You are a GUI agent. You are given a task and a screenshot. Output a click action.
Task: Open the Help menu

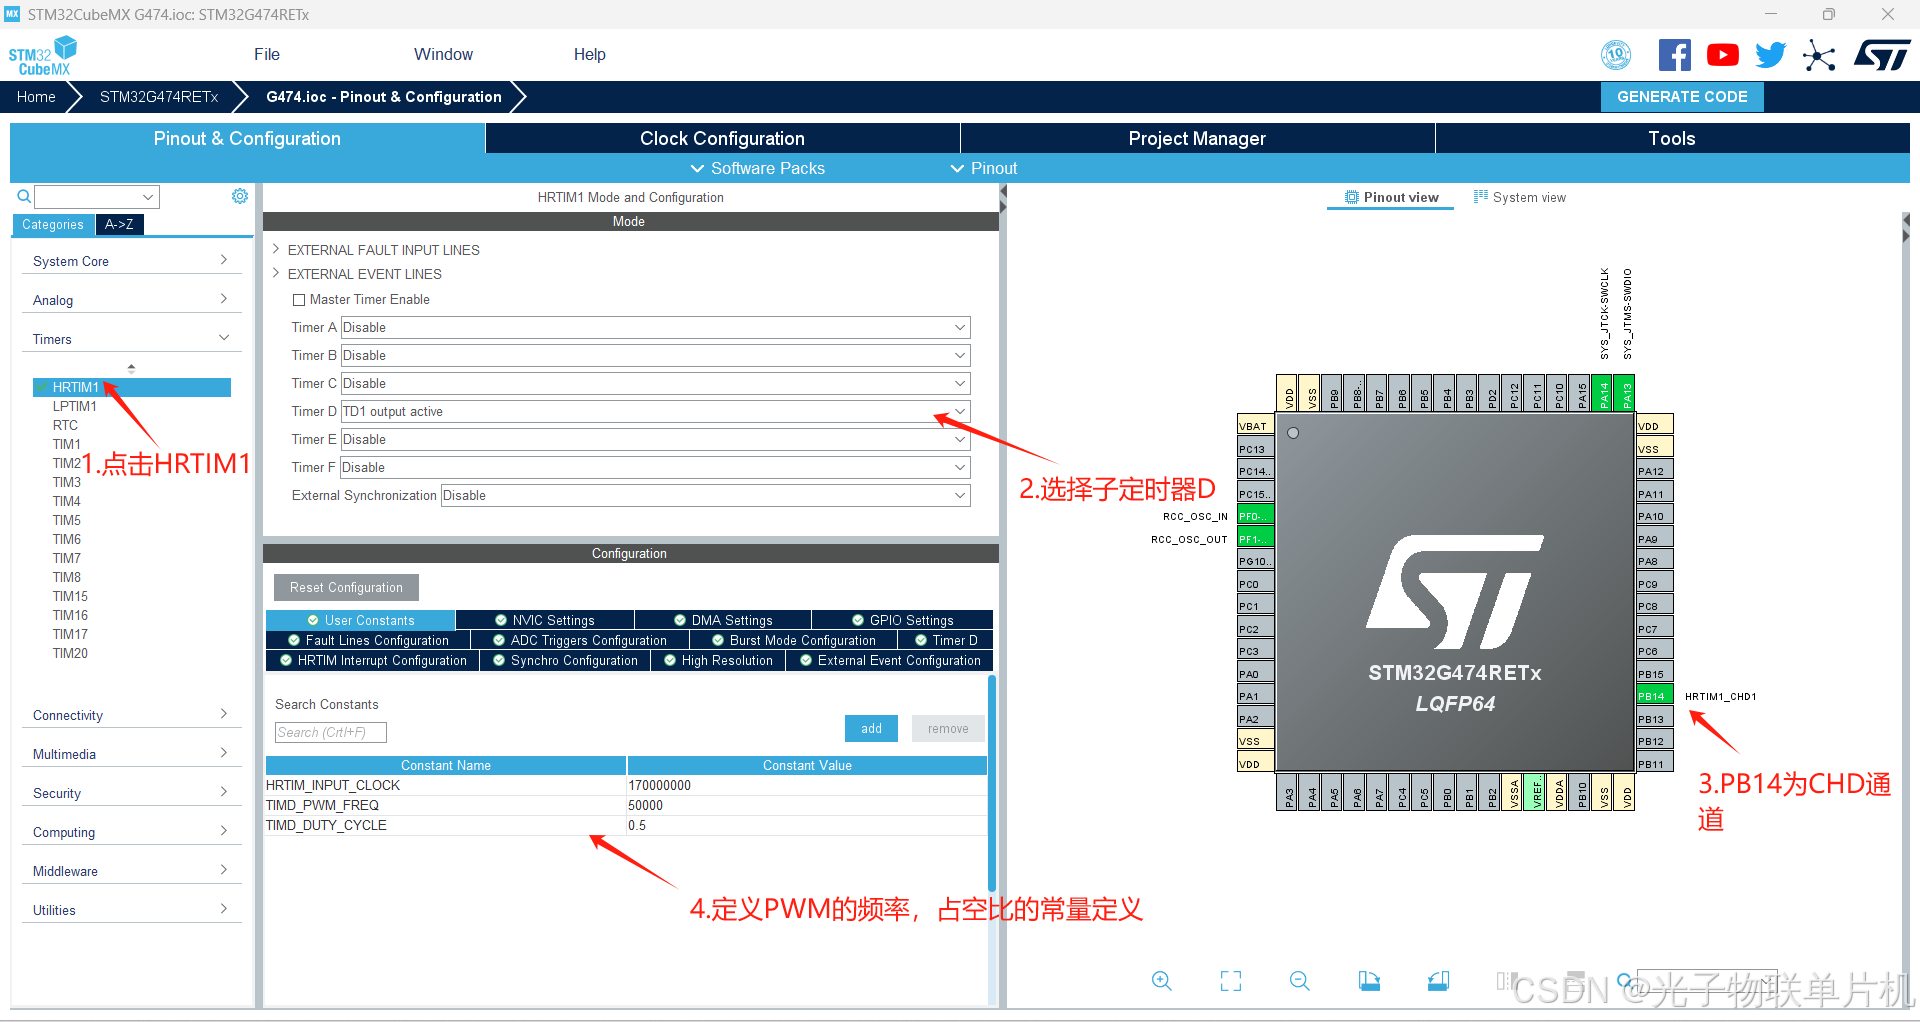[589, 54]
